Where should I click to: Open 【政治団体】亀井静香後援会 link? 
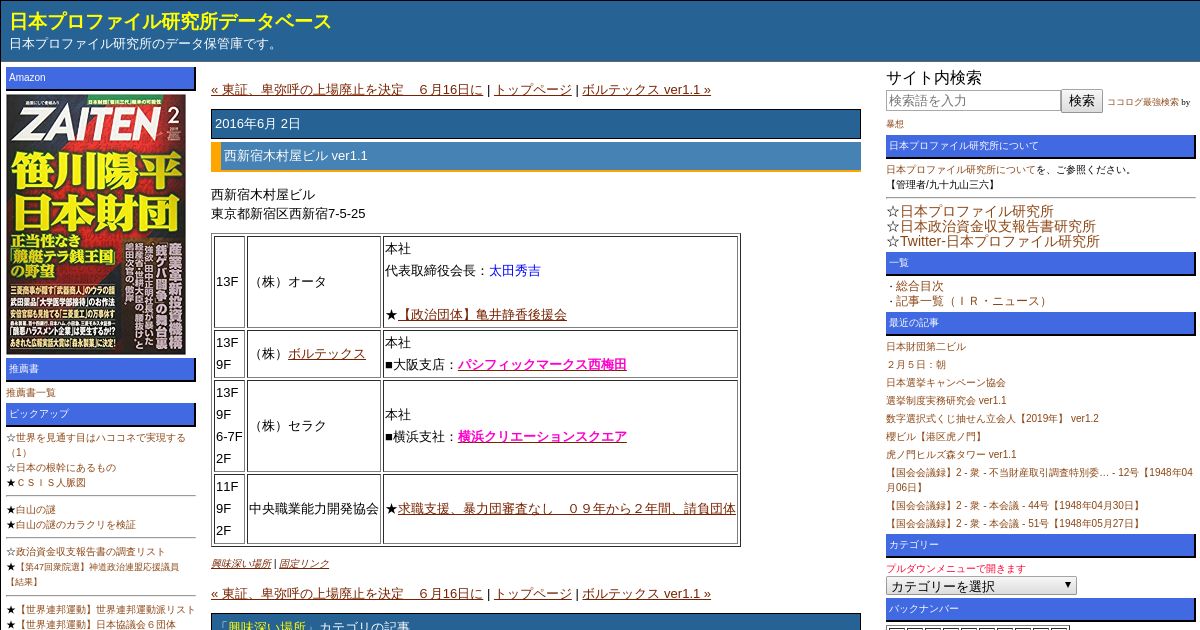pos(482,314)
